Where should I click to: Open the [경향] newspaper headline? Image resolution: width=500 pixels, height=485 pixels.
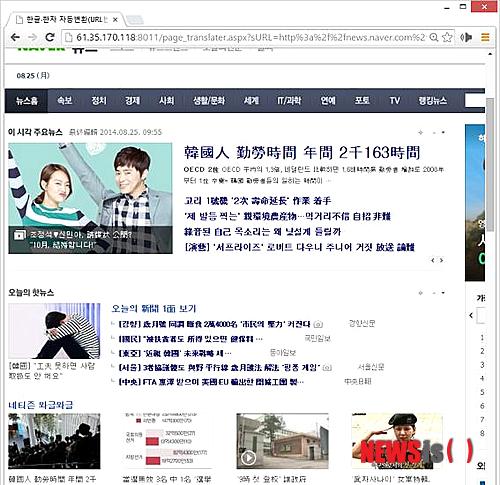pos(214,324)
